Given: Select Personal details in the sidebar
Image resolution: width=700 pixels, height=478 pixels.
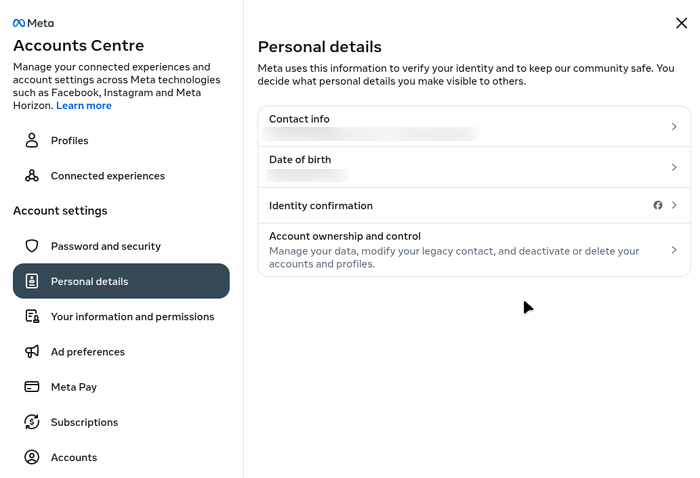Looking at the screenshot, I should pos(121,281).
